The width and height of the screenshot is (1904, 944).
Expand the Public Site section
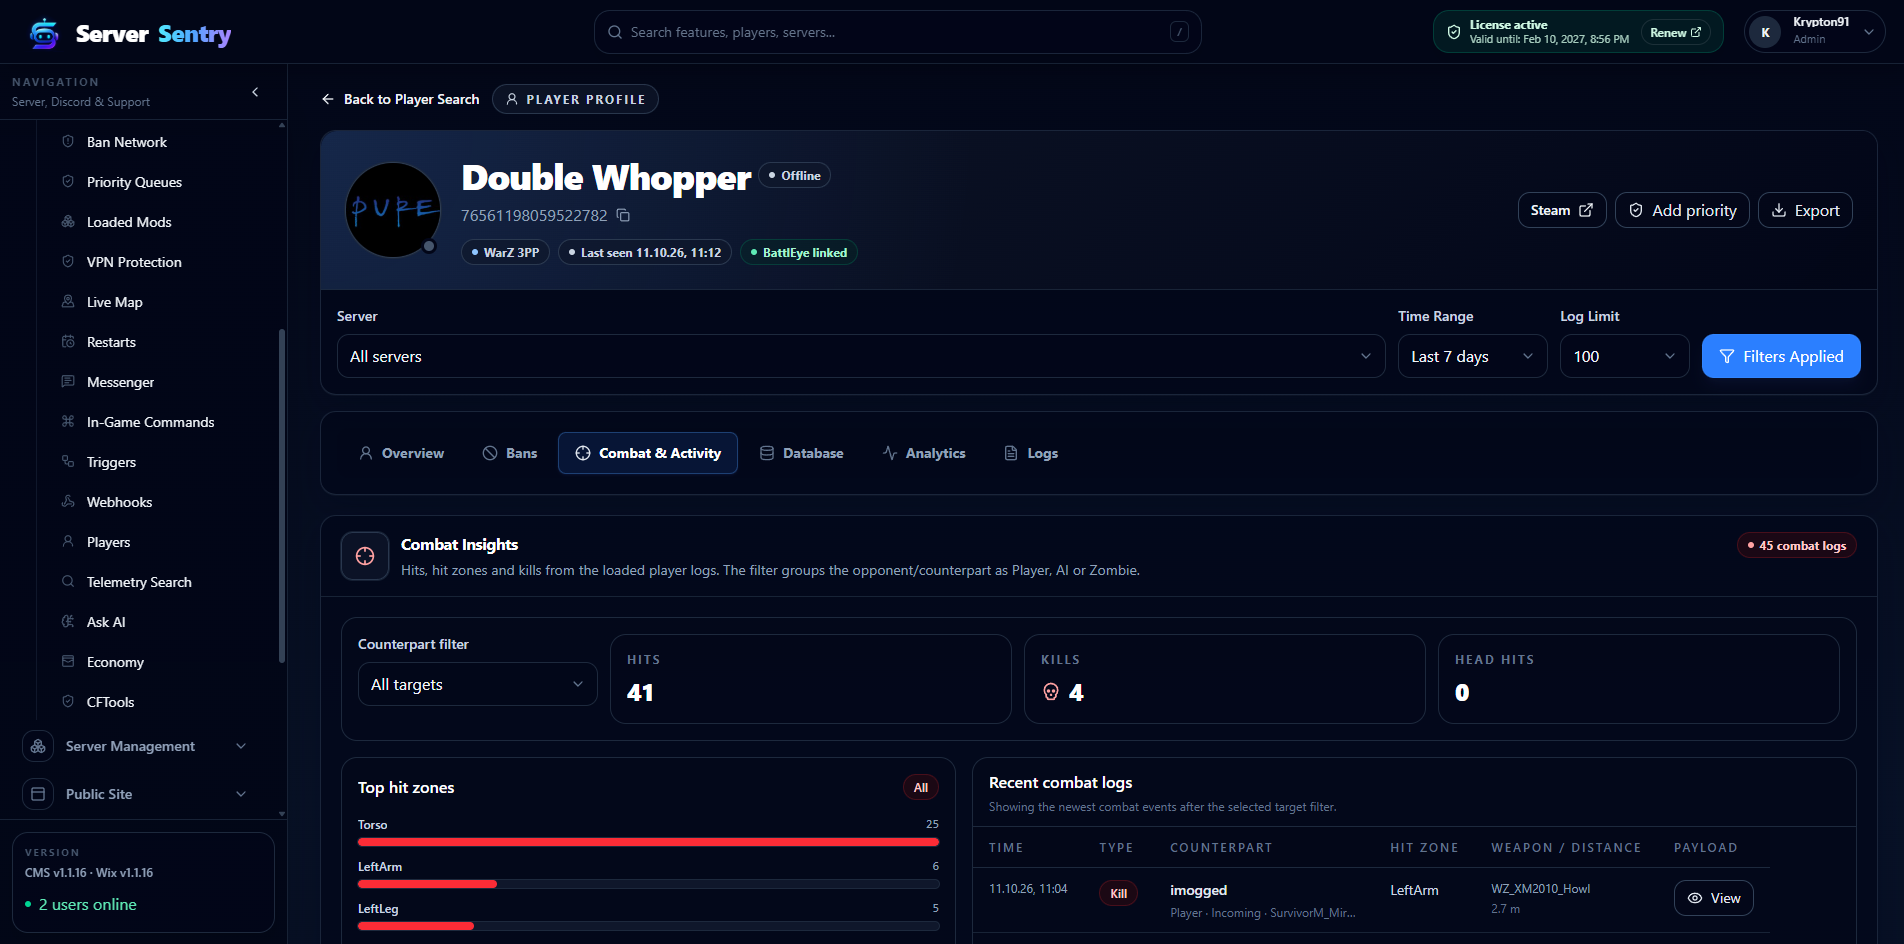tap(136, 794)
